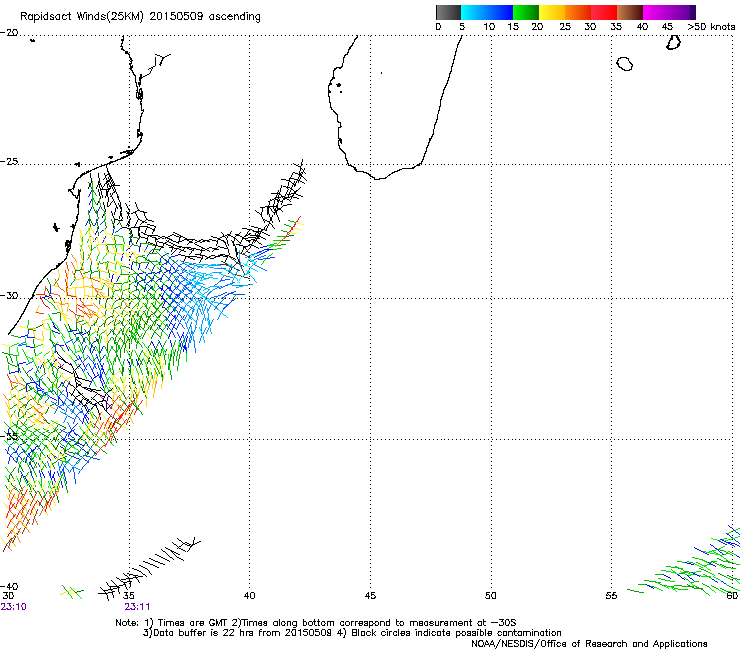Click the note line 'Times are GMT'
The width and height of the screenshot is (740, 650).
pos(192,623)
